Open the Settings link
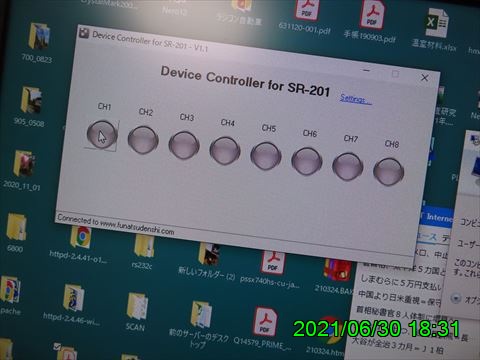The image size is (480, 360). point(355,99)
